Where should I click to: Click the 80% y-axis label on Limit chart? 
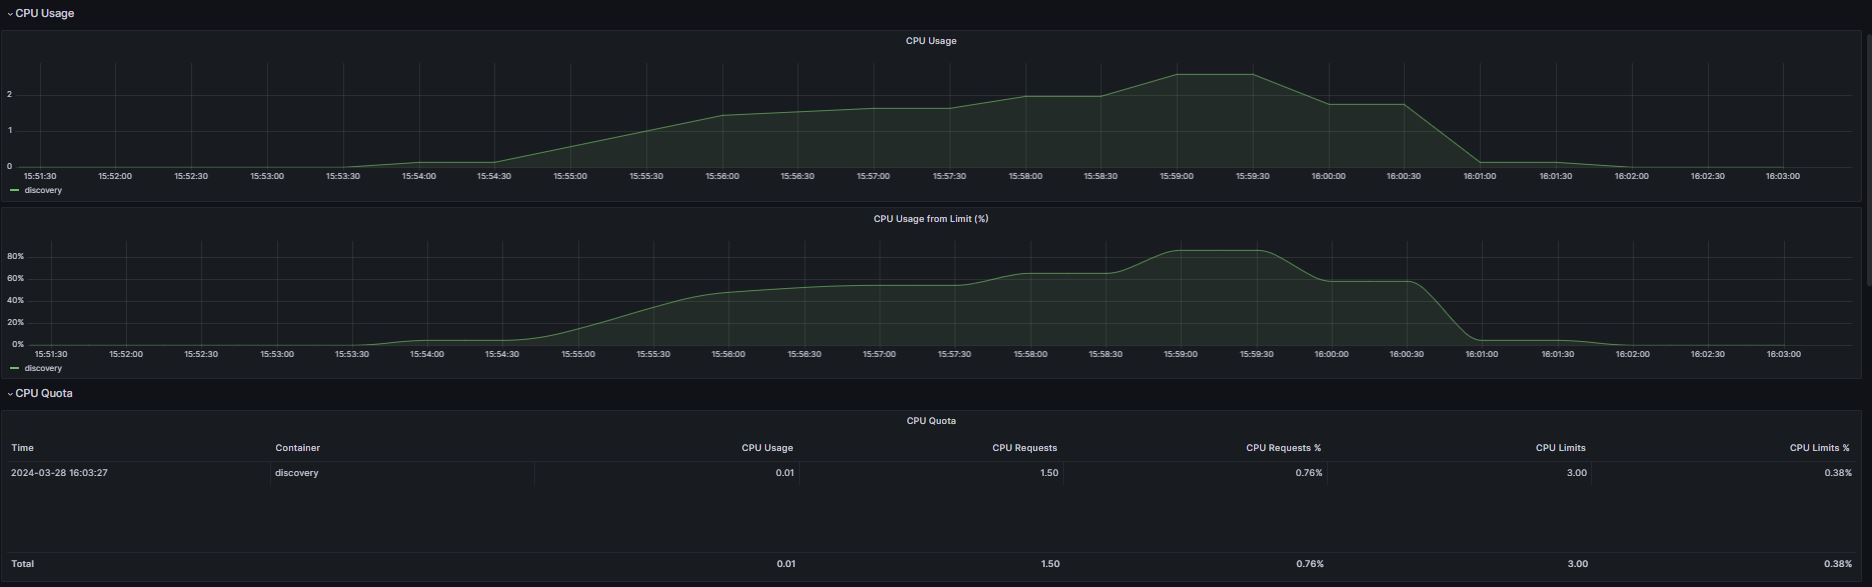pos(15,257)
